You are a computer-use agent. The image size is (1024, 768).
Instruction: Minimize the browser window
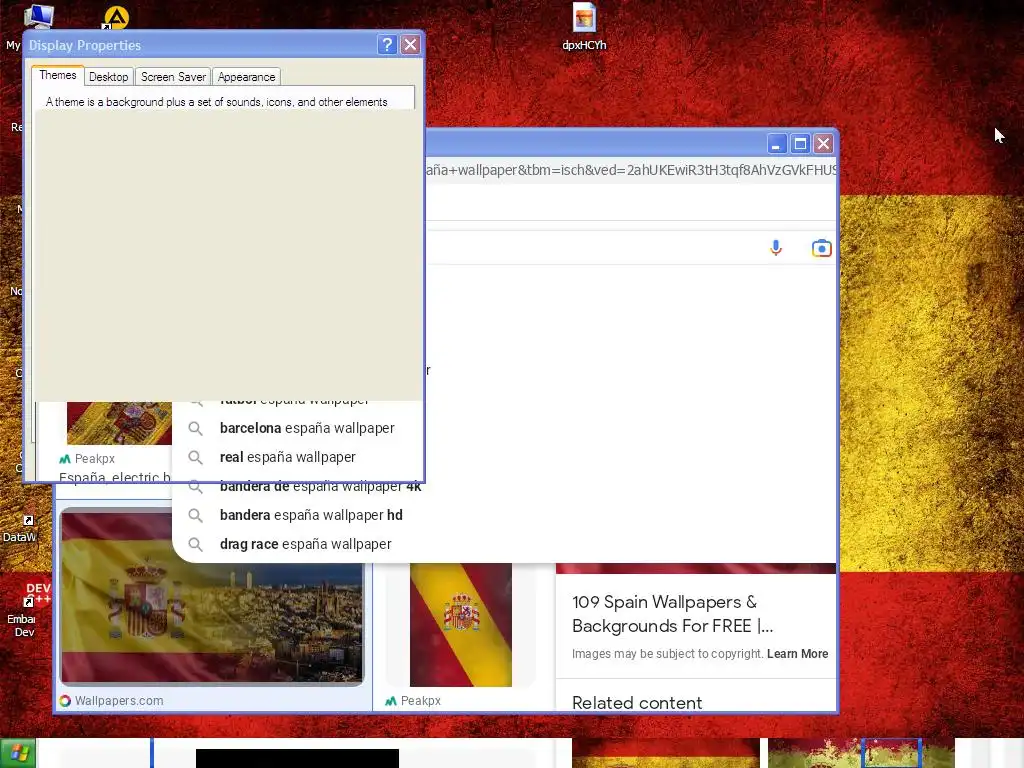776,144
